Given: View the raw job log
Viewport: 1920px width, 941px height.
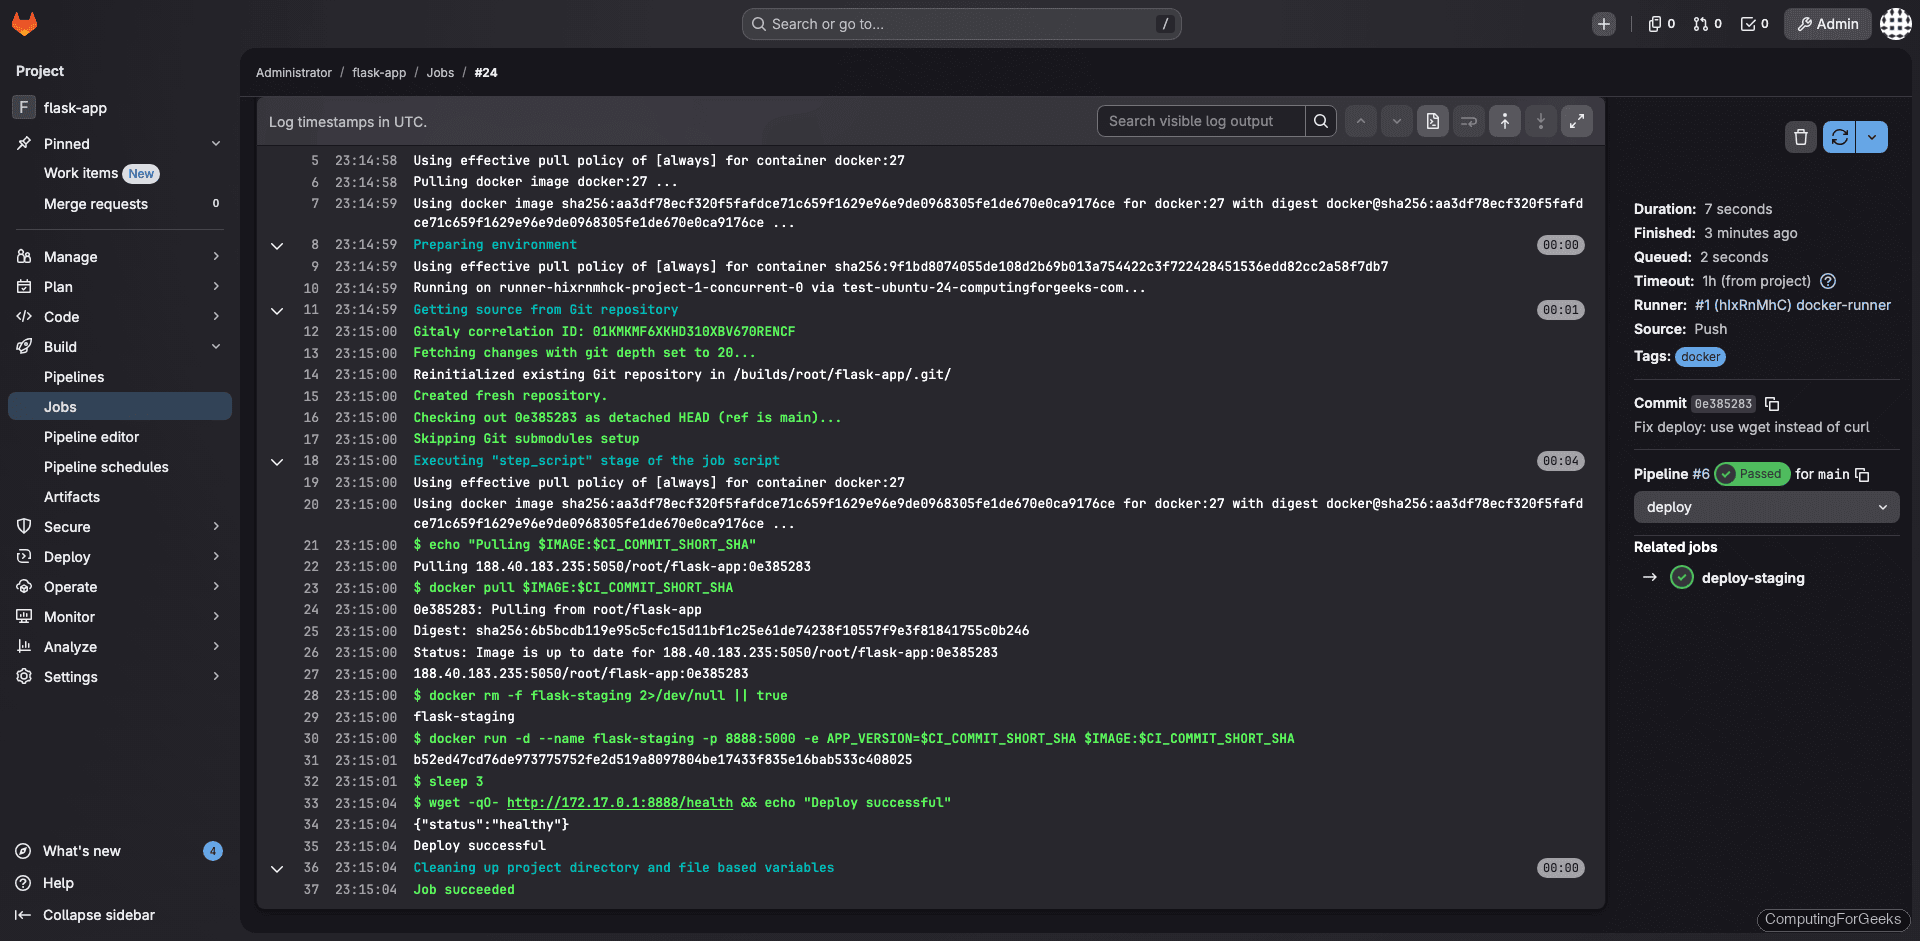Looking at the screenshot, I should [x=1432, y=121].
